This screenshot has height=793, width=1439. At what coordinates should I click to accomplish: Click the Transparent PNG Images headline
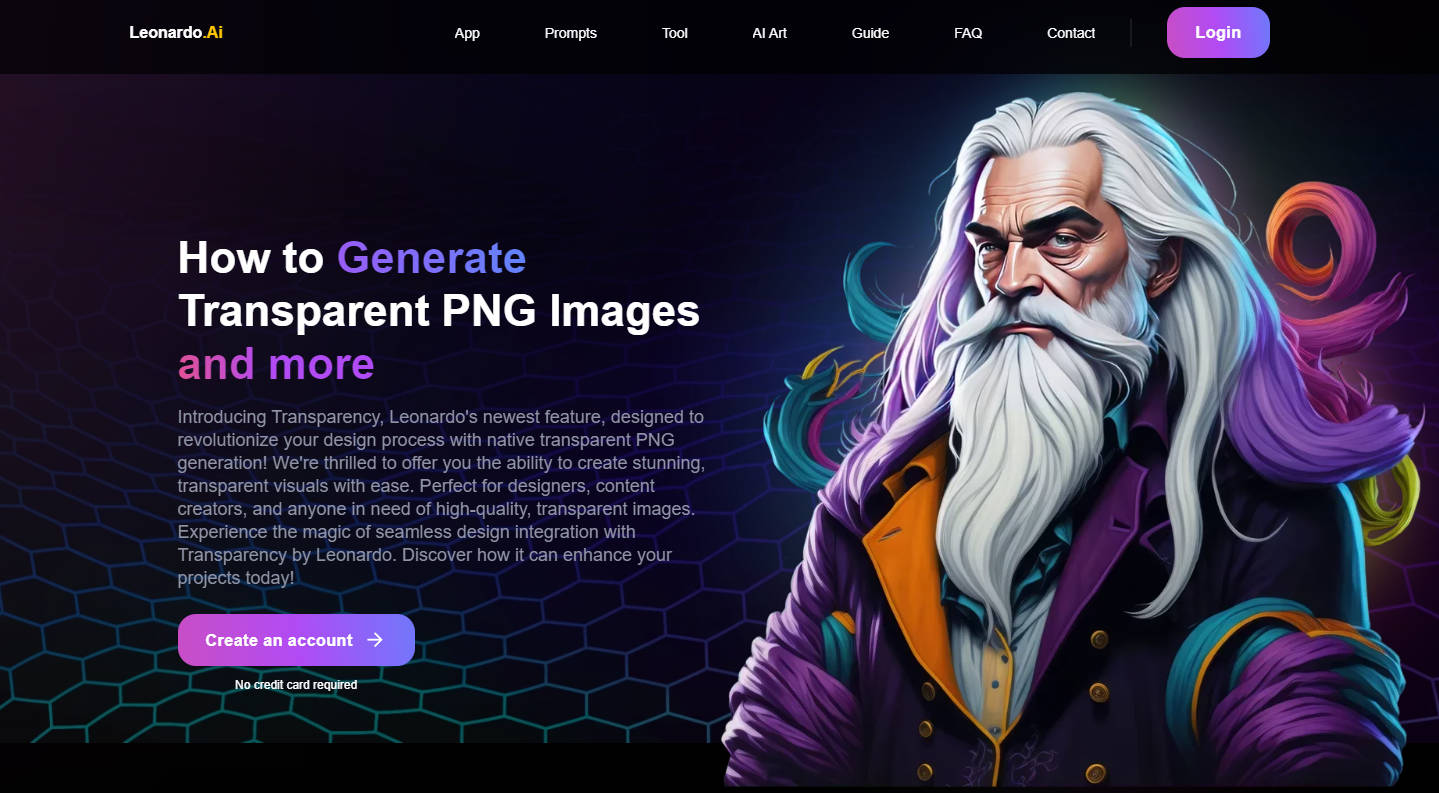pyautogui.click(x=439, y=311)
